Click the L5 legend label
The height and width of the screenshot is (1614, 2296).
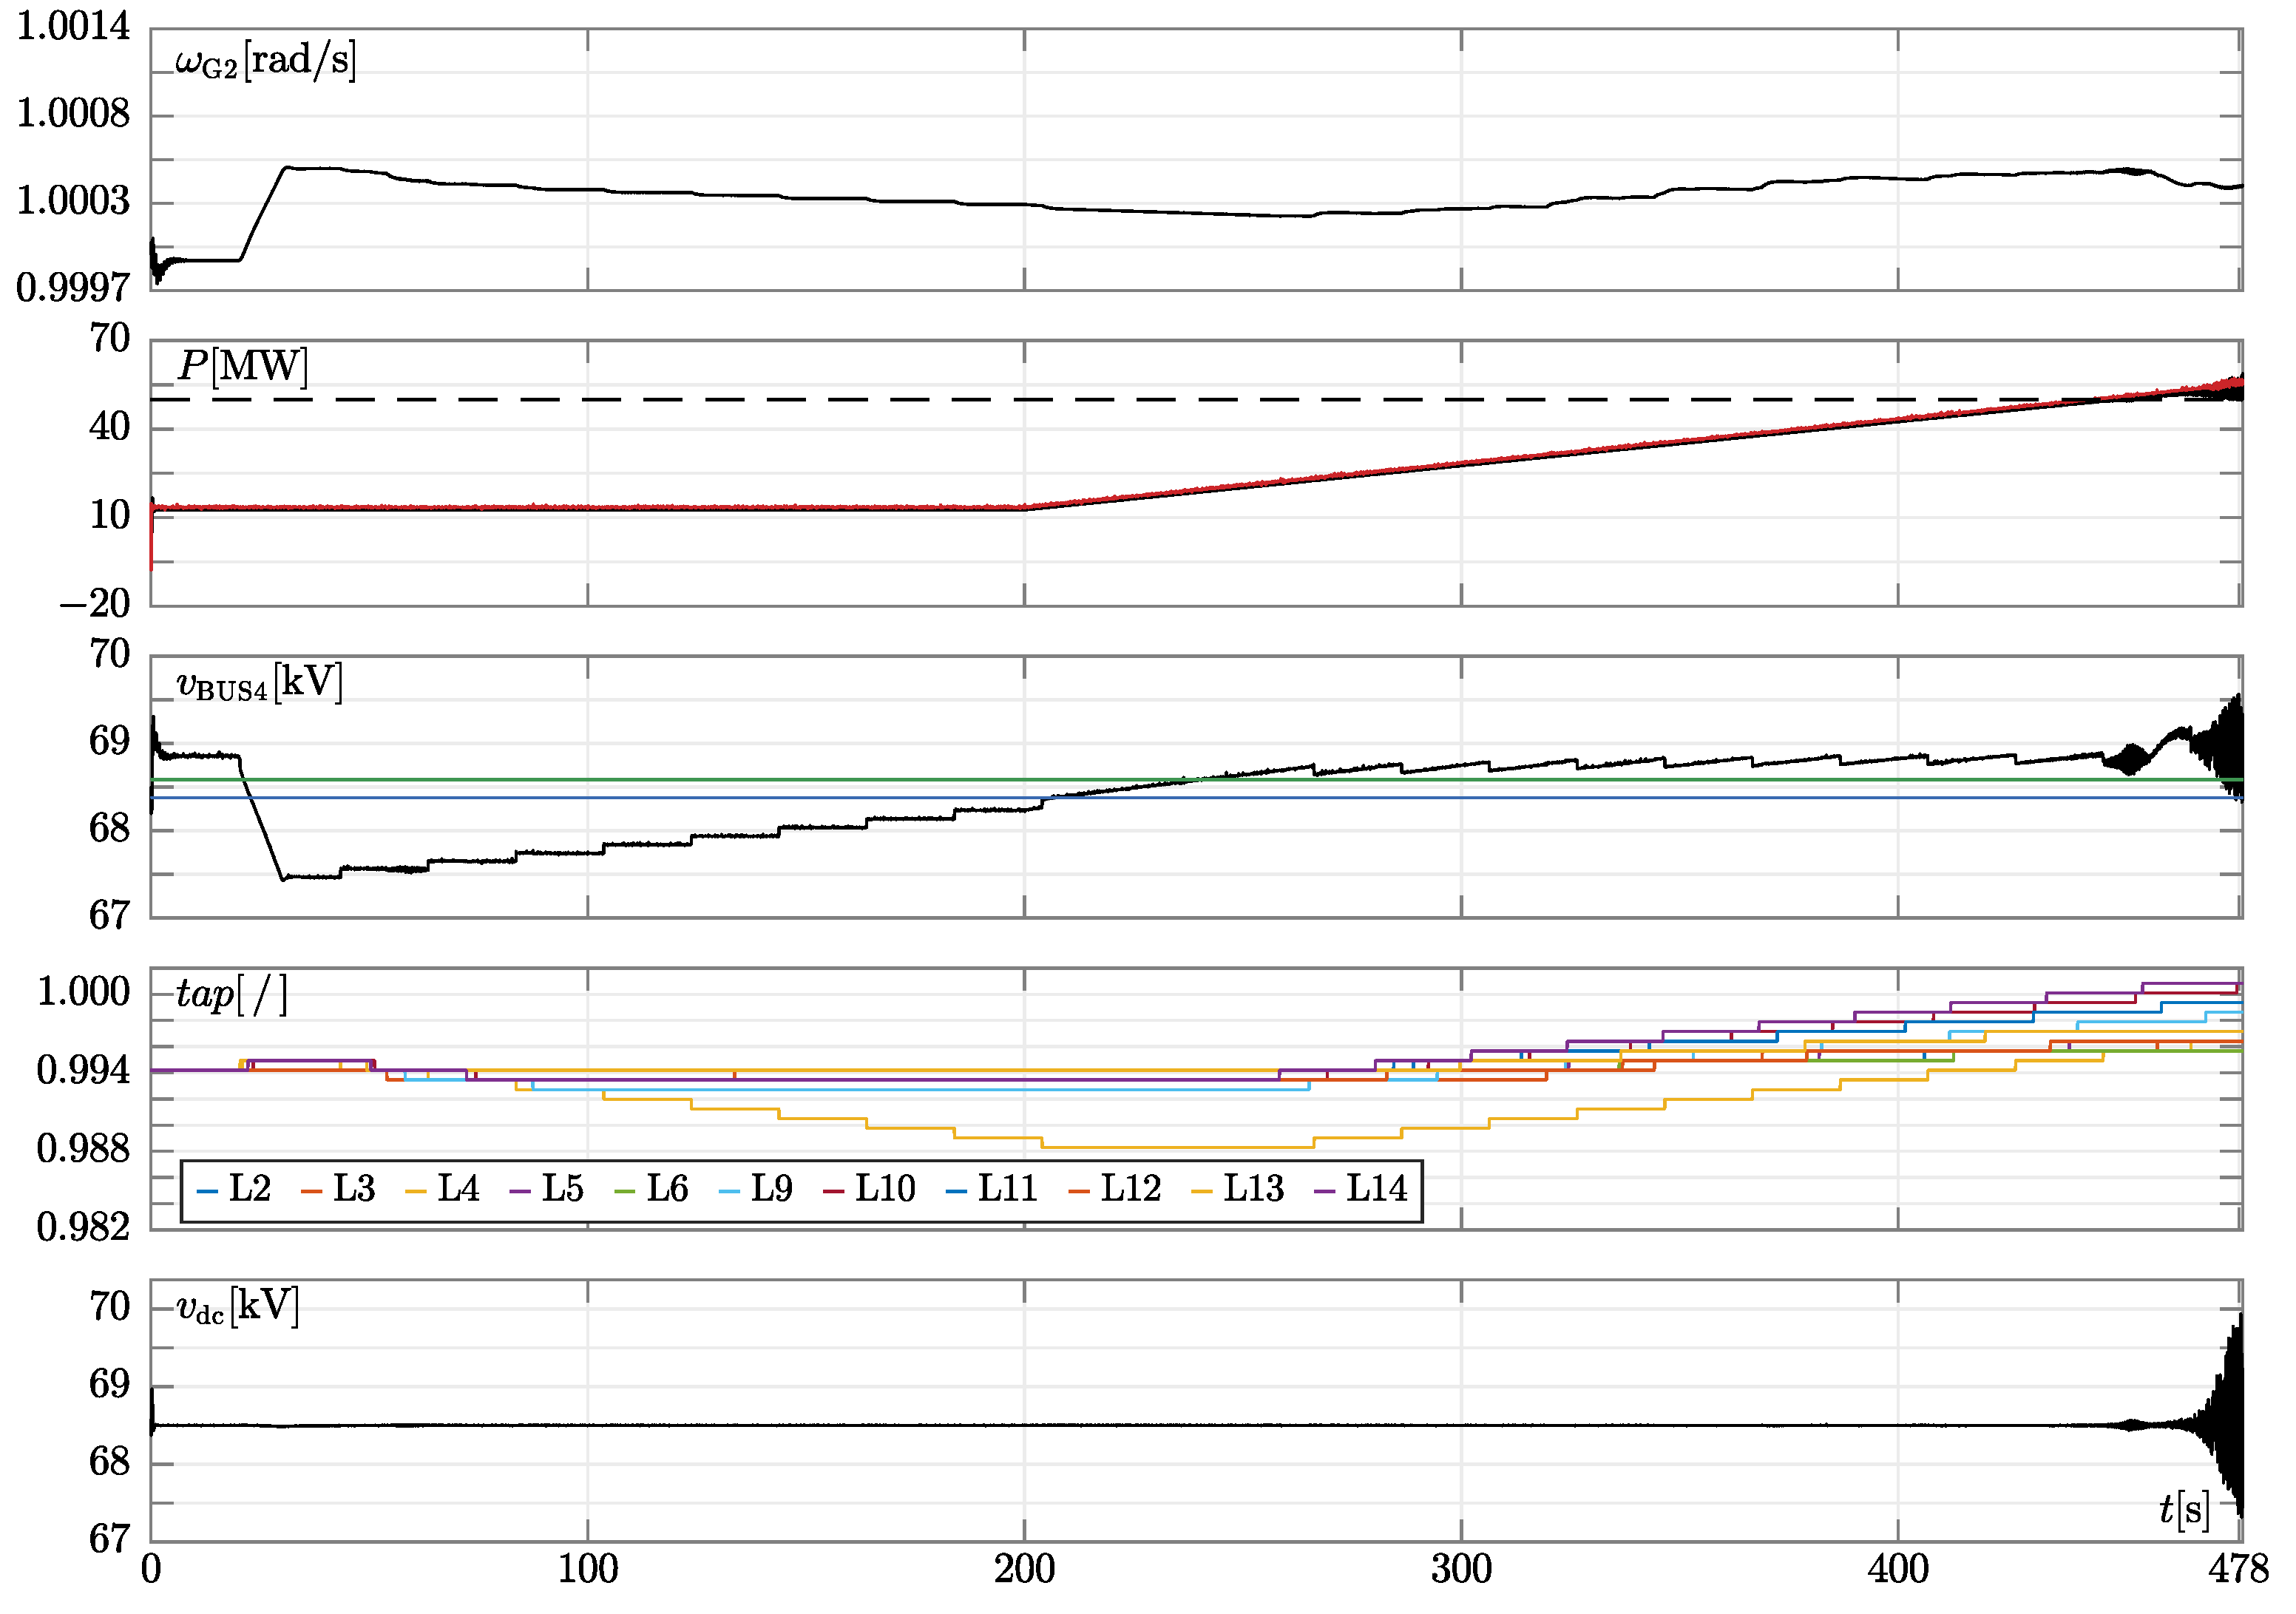click(562, 1188)
